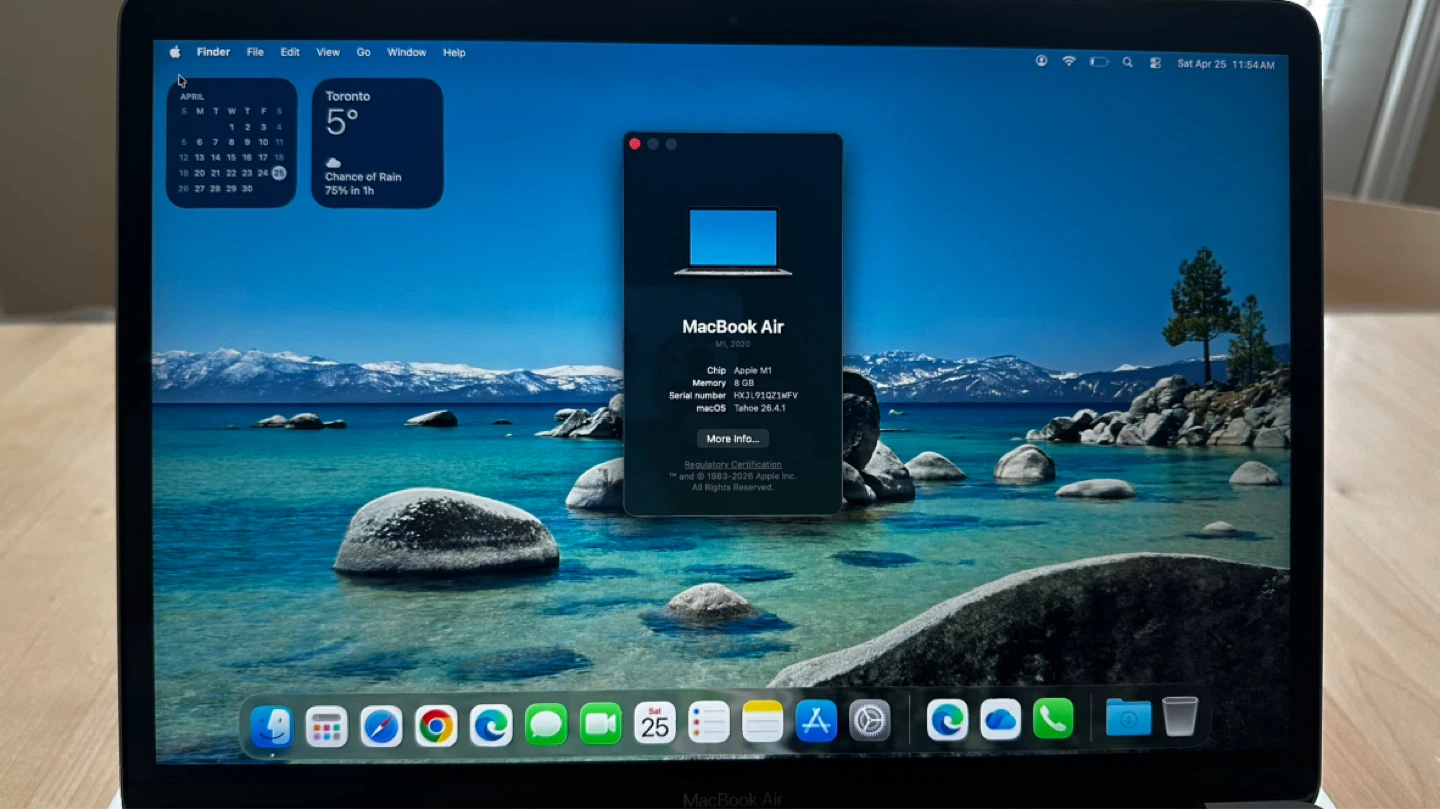Close the About This Mac window
This screenshot has width=1440, height=809.
[634, 144]
